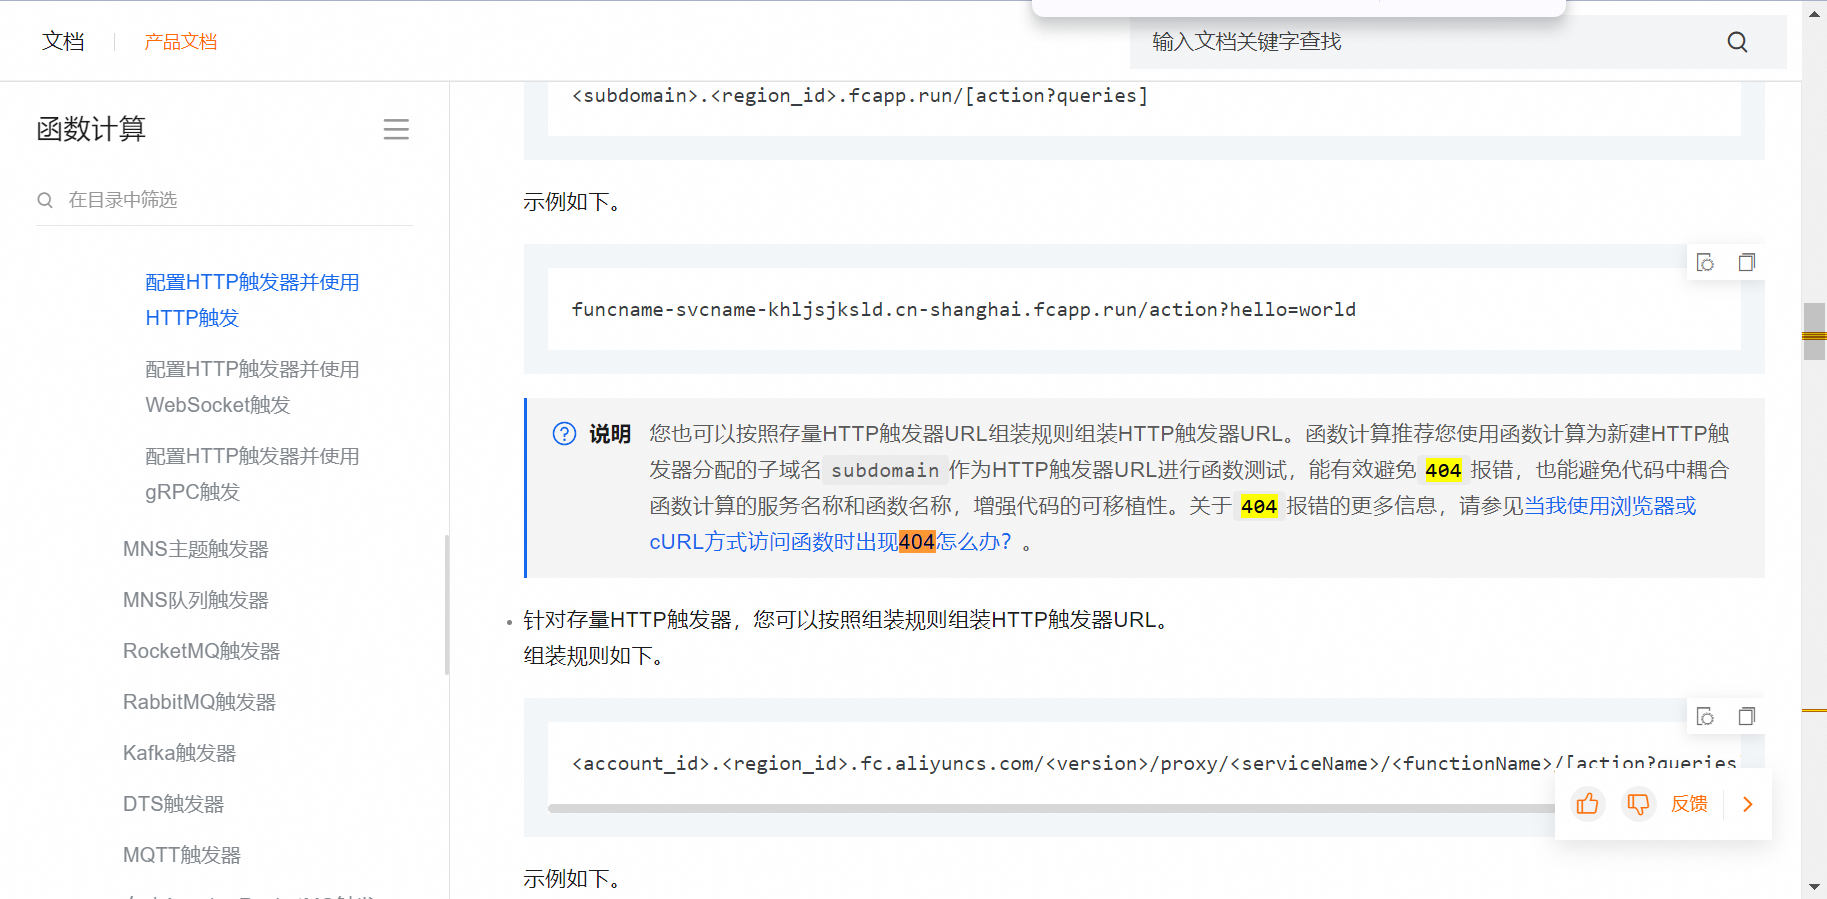This screenshot has height=899, width=1827.
Task: Click the <account_id>.<region_id>.fc.aliyuncs.com code text
Action: pyautogui.click(x=1154, y=764)
